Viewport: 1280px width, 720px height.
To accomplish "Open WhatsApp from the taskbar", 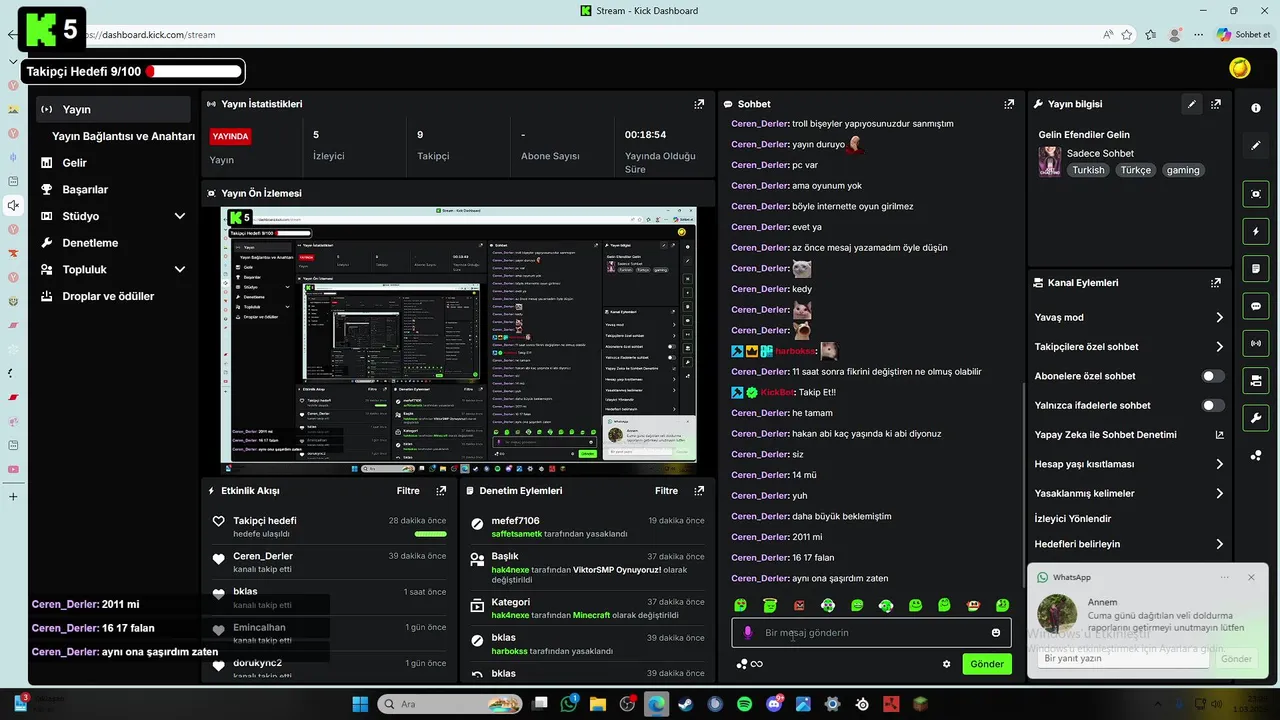I will click(x=570, y=704).
